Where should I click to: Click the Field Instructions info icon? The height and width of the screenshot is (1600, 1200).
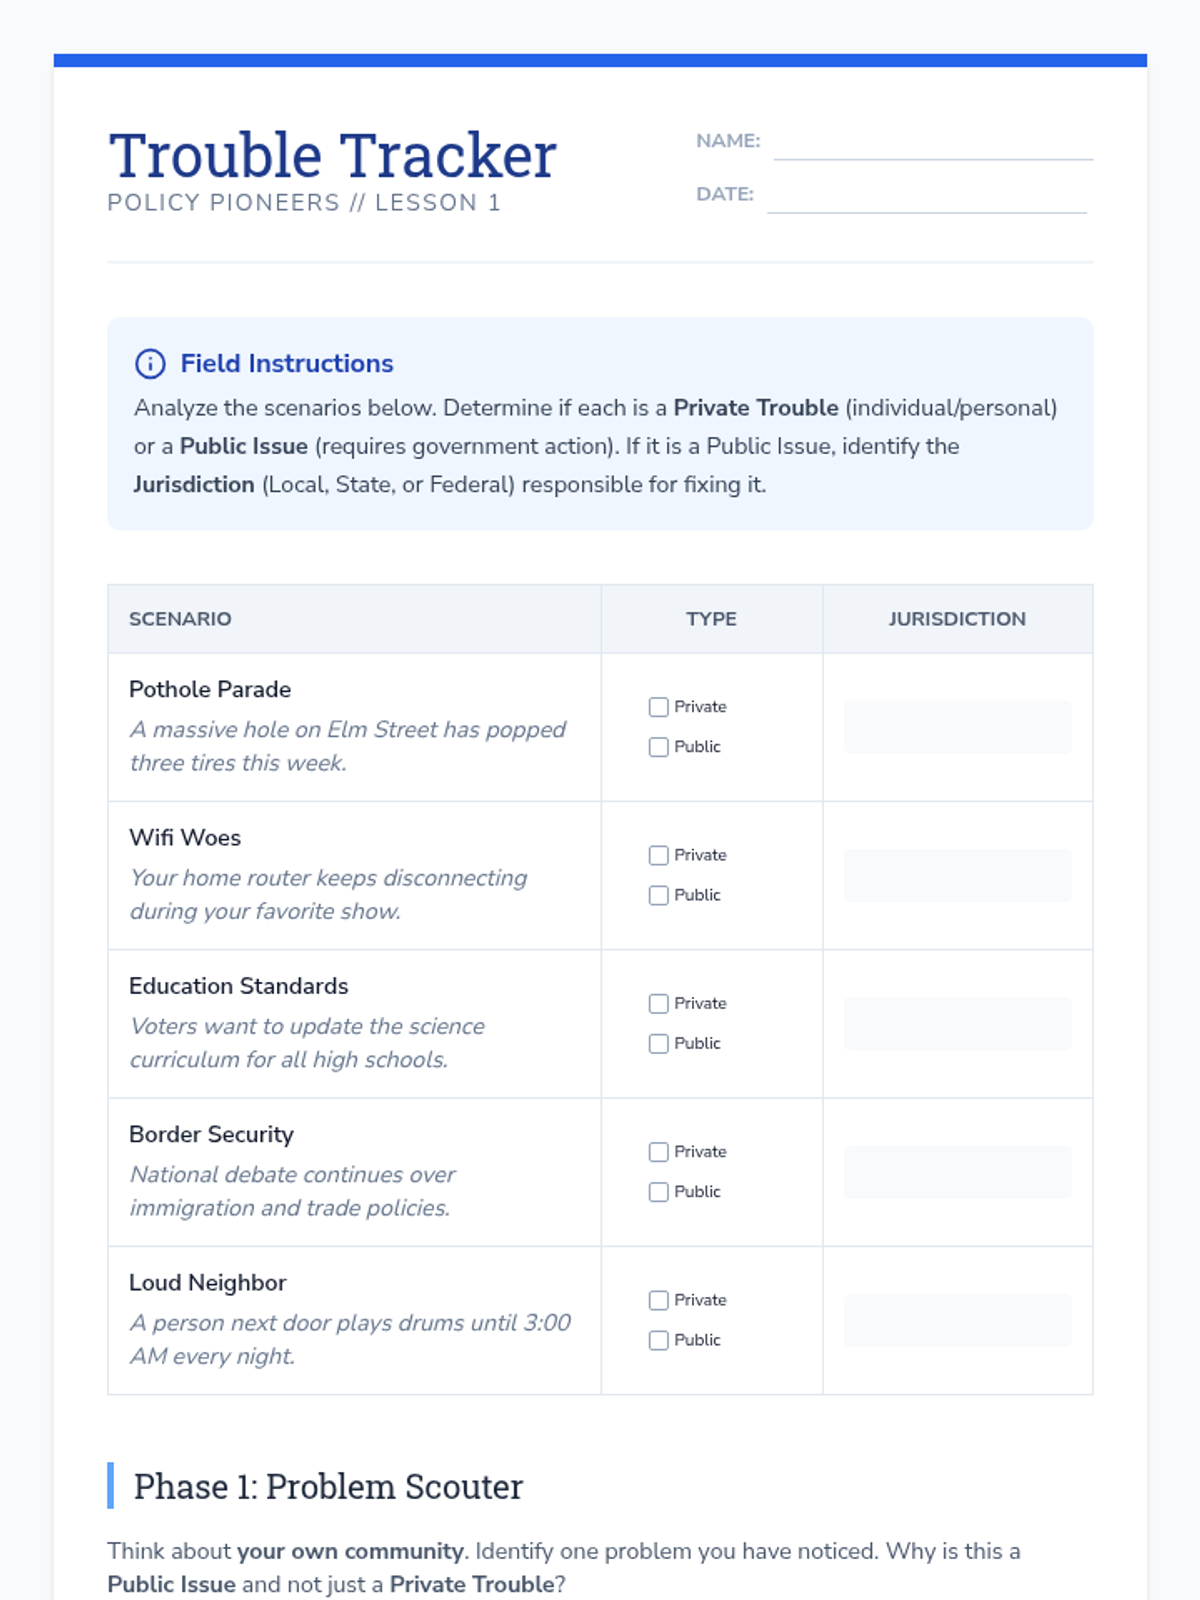(x=150, y=363)
